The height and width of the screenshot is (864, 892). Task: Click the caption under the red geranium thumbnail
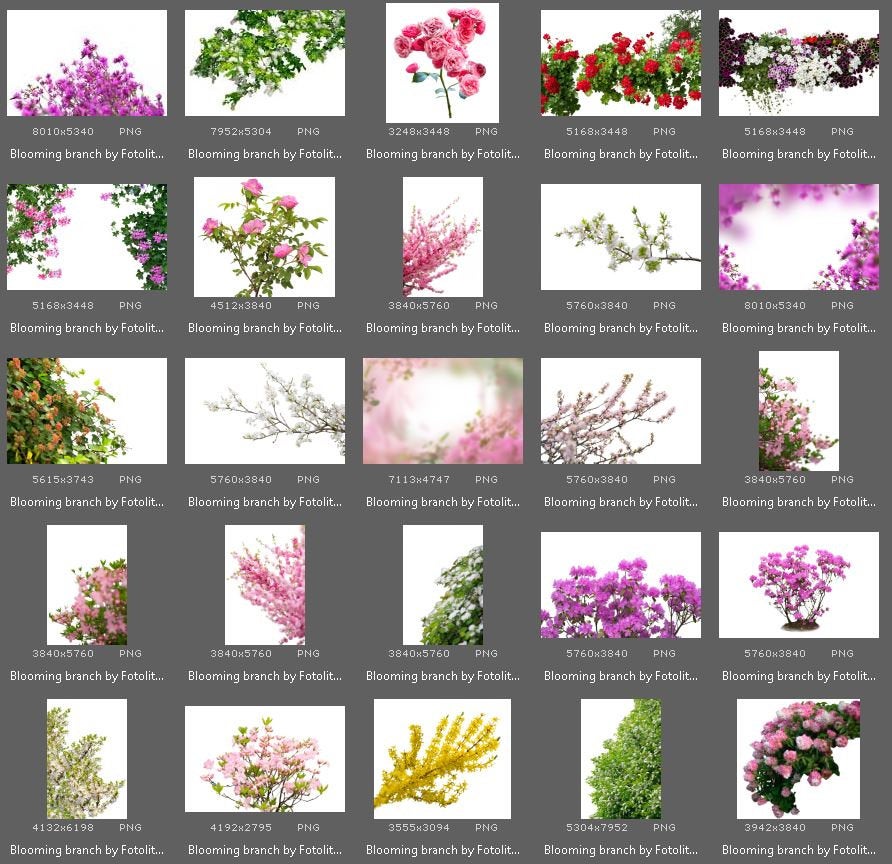pyautogui.click(x=621, y=154)
